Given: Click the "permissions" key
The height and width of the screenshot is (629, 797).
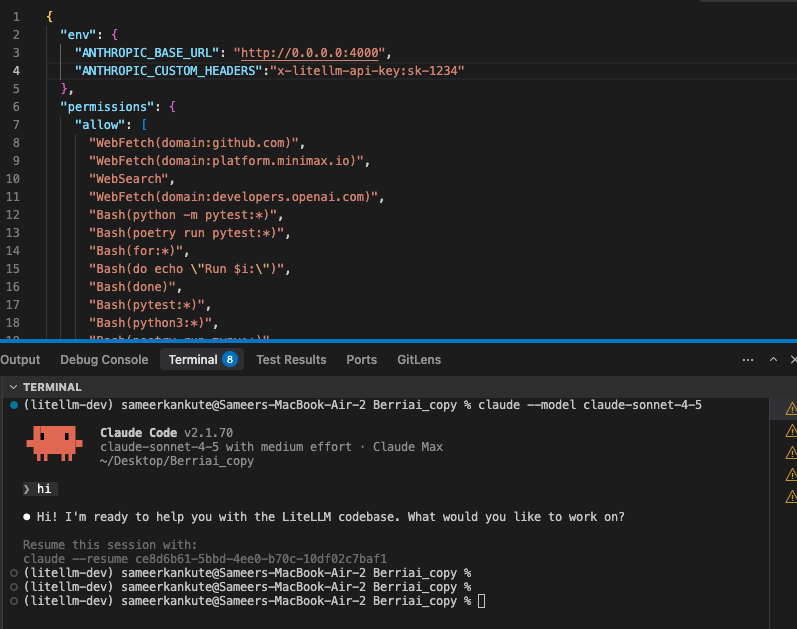Looking at the screenshot, I should click(x=107, y=107).
